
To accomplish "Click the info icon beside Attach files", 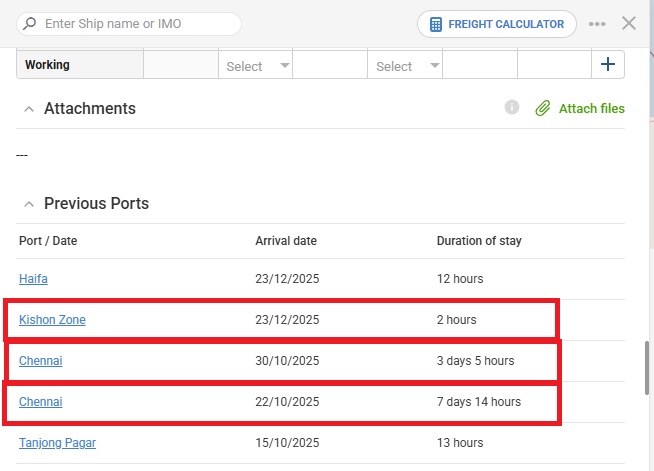I will coord(512,107).
